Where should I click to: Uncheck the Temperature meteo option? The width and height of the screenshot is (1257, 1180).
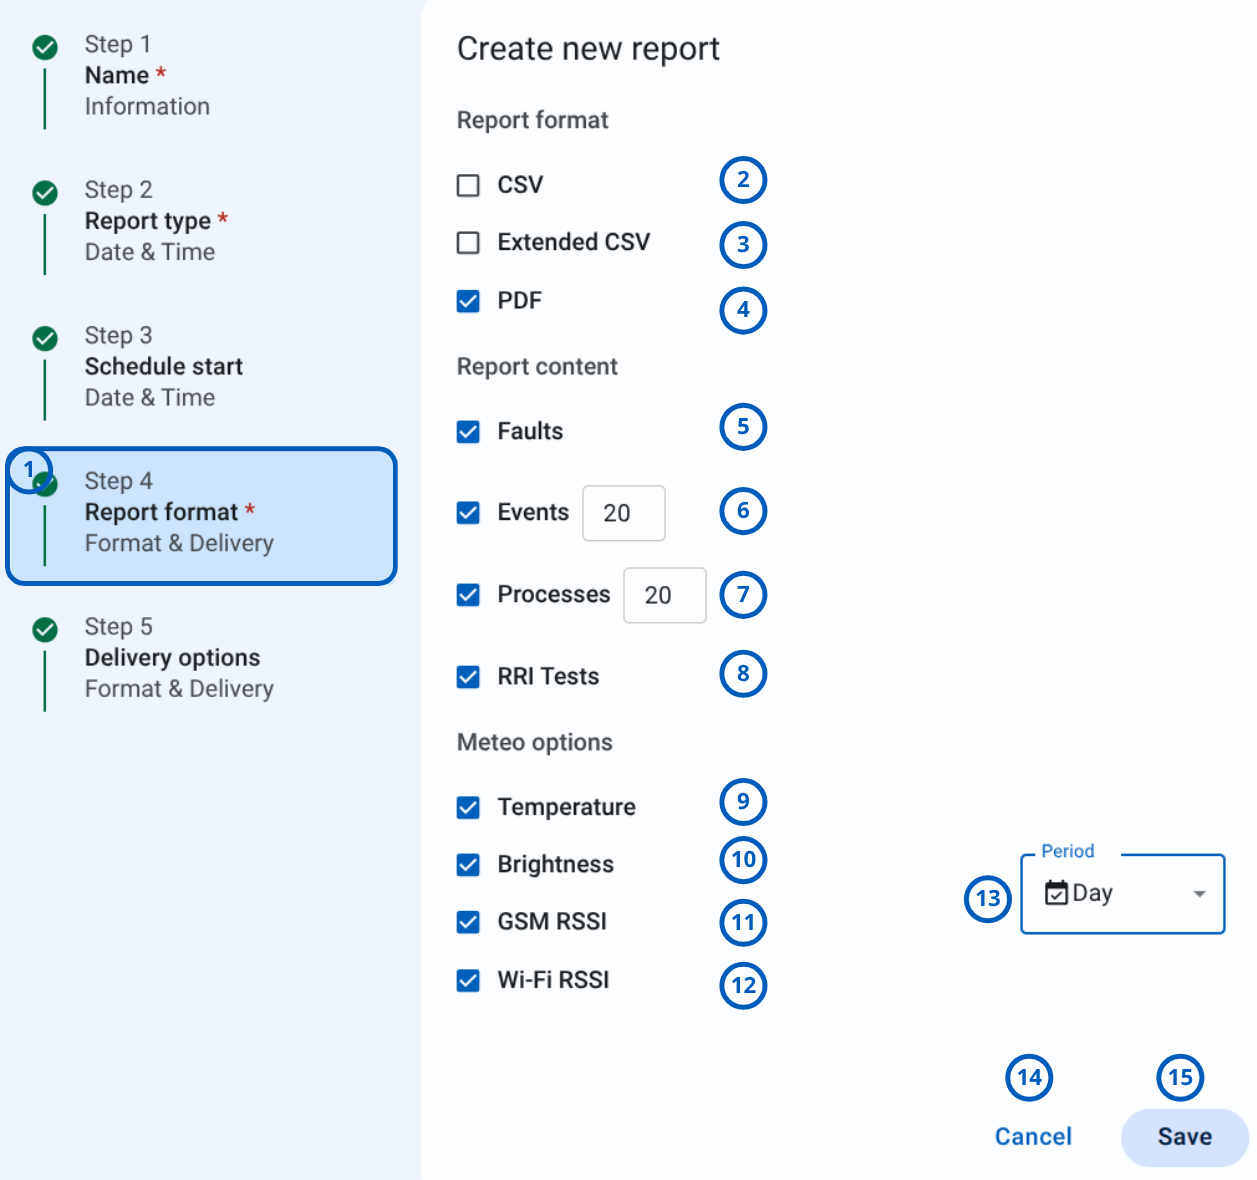point(468,807)
